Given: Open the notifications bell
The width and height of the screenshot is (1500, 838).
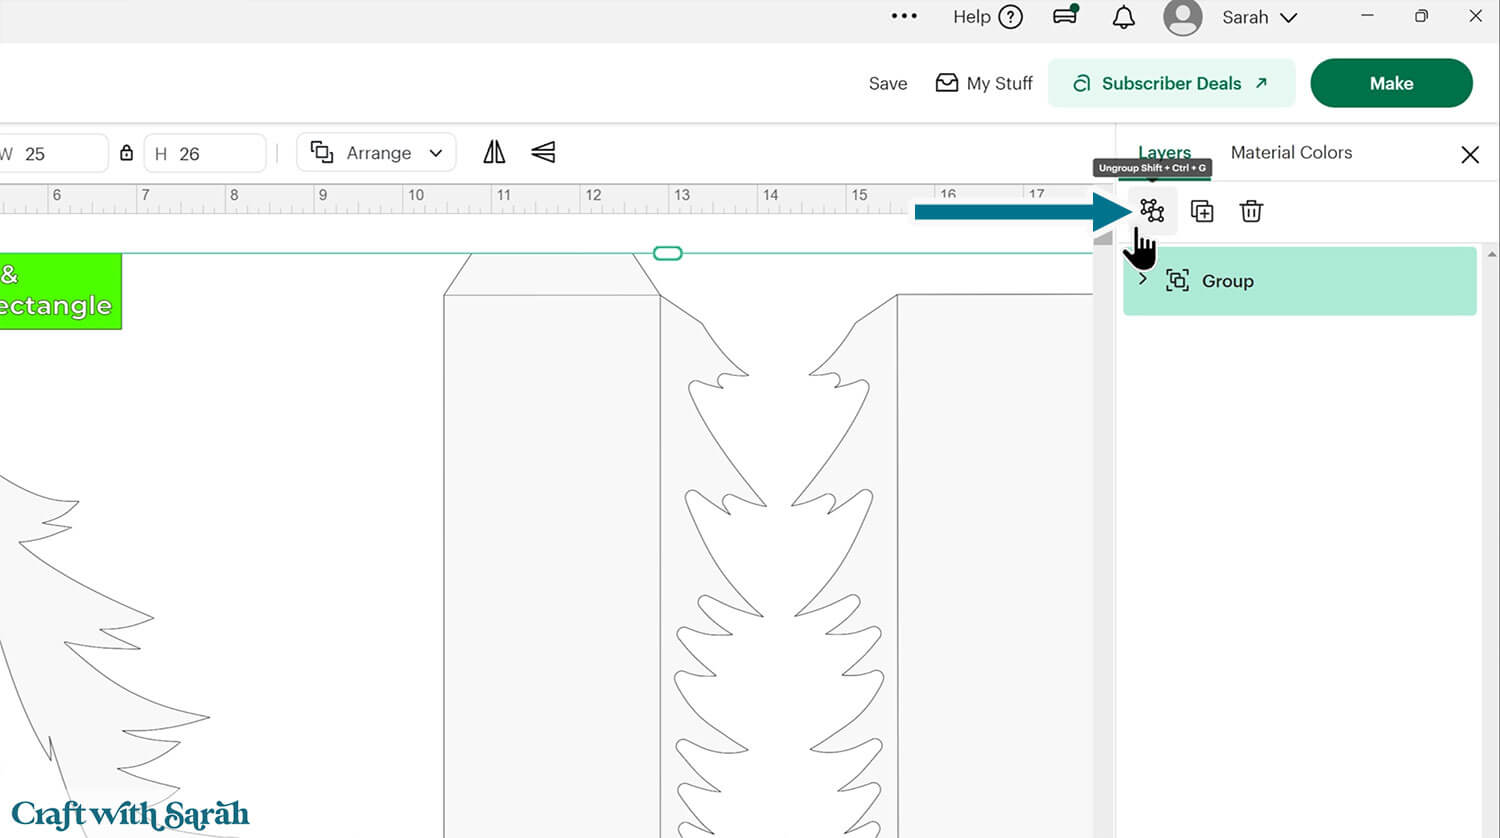Looking at the screenshot, I should pyautogui.click(x=1124, y=17).
